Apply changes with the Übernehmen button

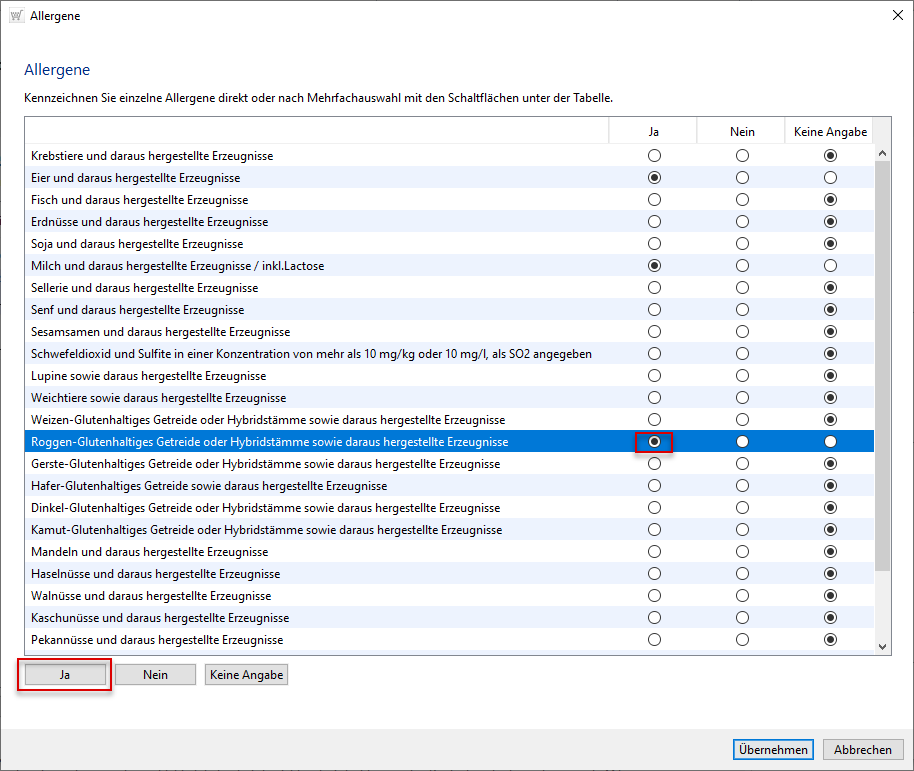[773, 750]
